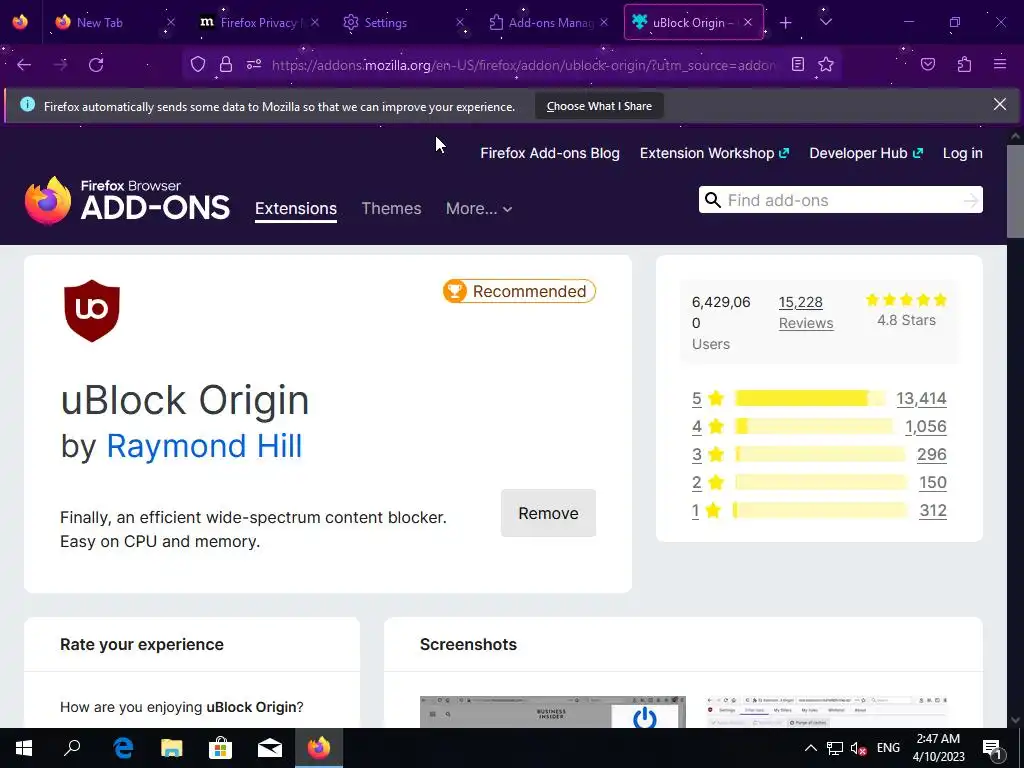Click the padlock site security icon
Screen dimensions: 1024x768
point(226,64)
